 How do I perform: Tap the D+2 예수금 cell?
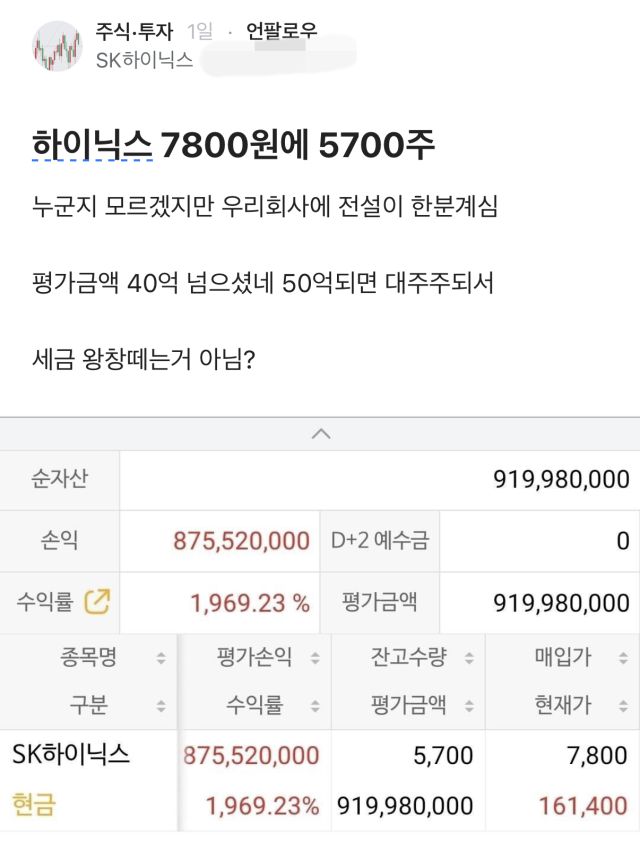click(x=380, y=541)
